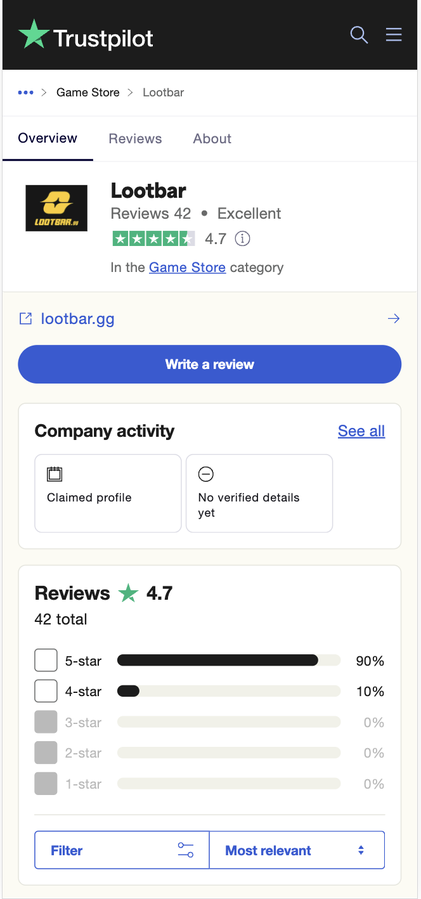This screenshot has height=899, width=421.
Task: Click the Trustpilot star logo
Action: [34, 34]
